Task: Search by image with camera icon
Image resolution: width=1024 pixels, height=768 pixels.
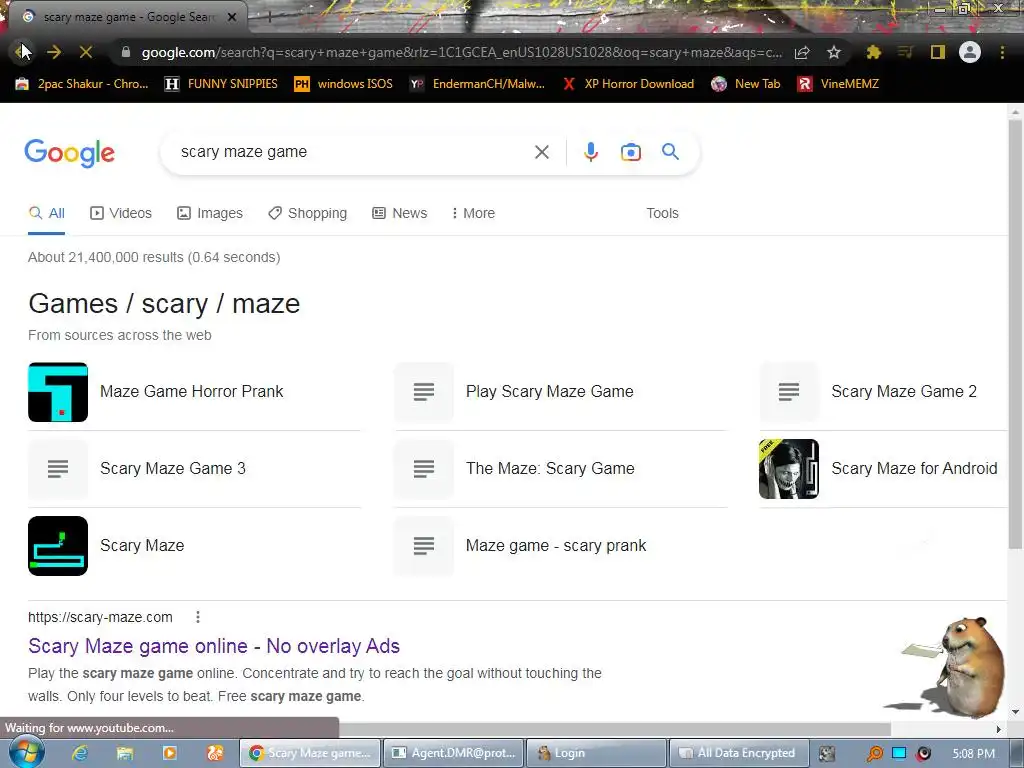Action: click(631, 152)
